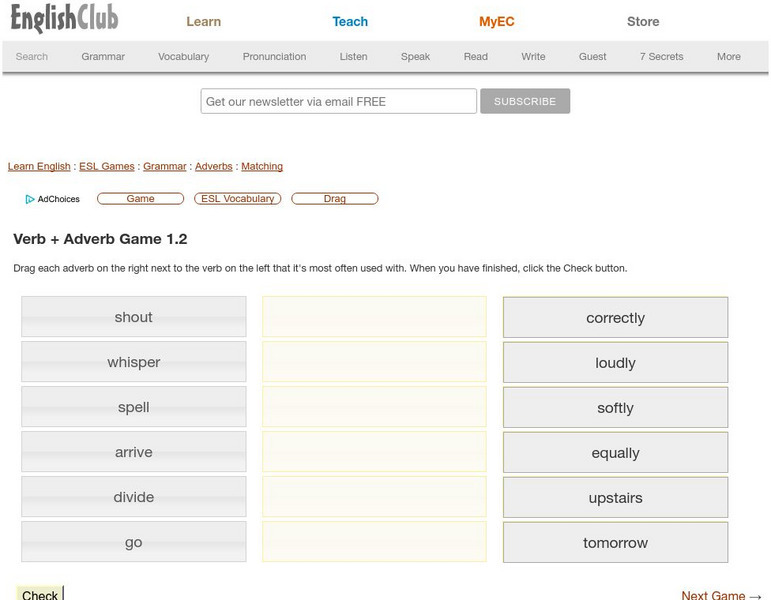The image size is (771, 600).
Task: Open the Store page
Action: coord(643,21)
